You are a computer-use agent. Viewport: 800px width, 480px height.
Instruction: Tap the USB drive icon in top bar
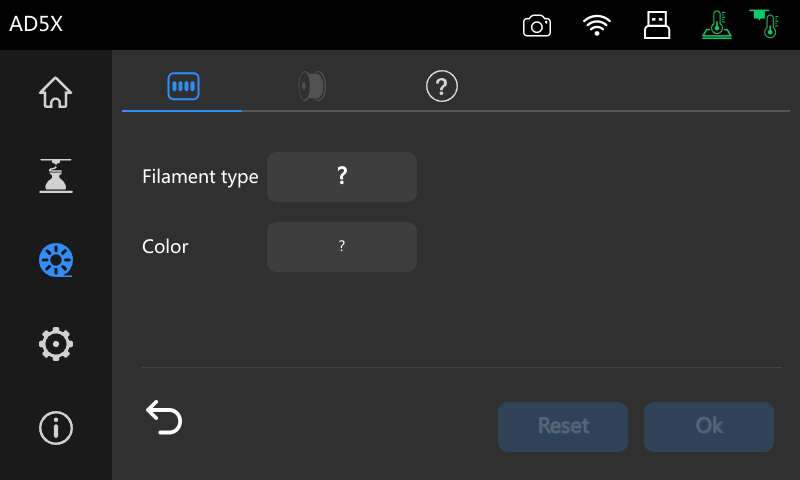pos(657,25)
